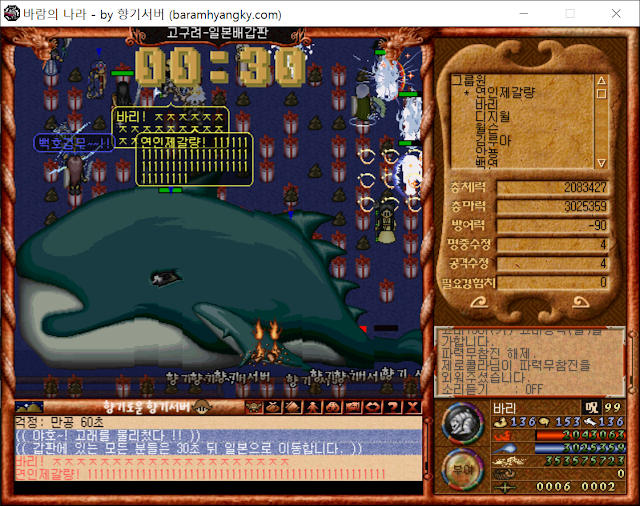Click the binoculars look icon
Viewport: 640px width, 506px height.
click(x=333, y=407)
